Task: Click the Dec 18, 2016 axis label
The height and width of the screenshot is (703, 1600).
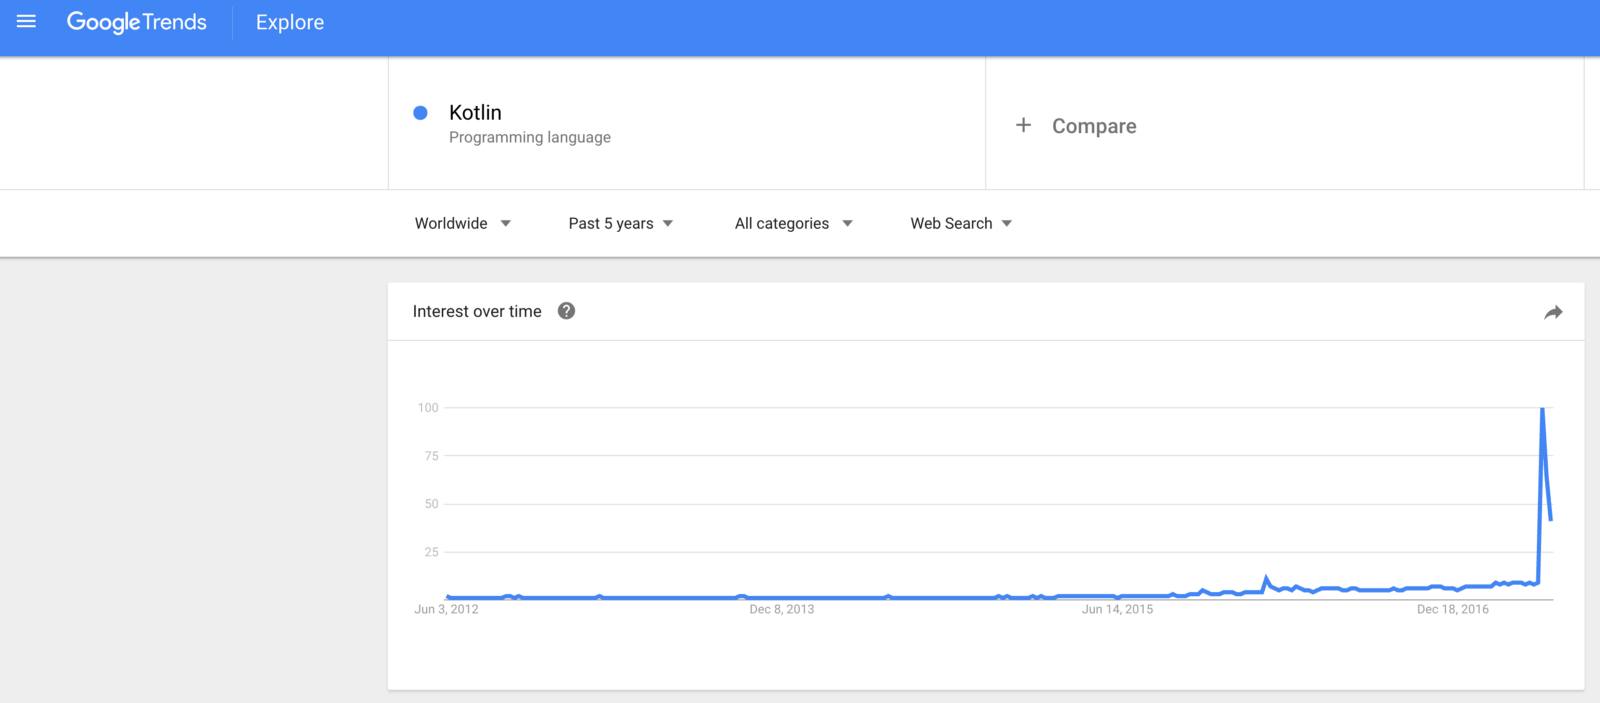Action: click(x=1452, y=609)
